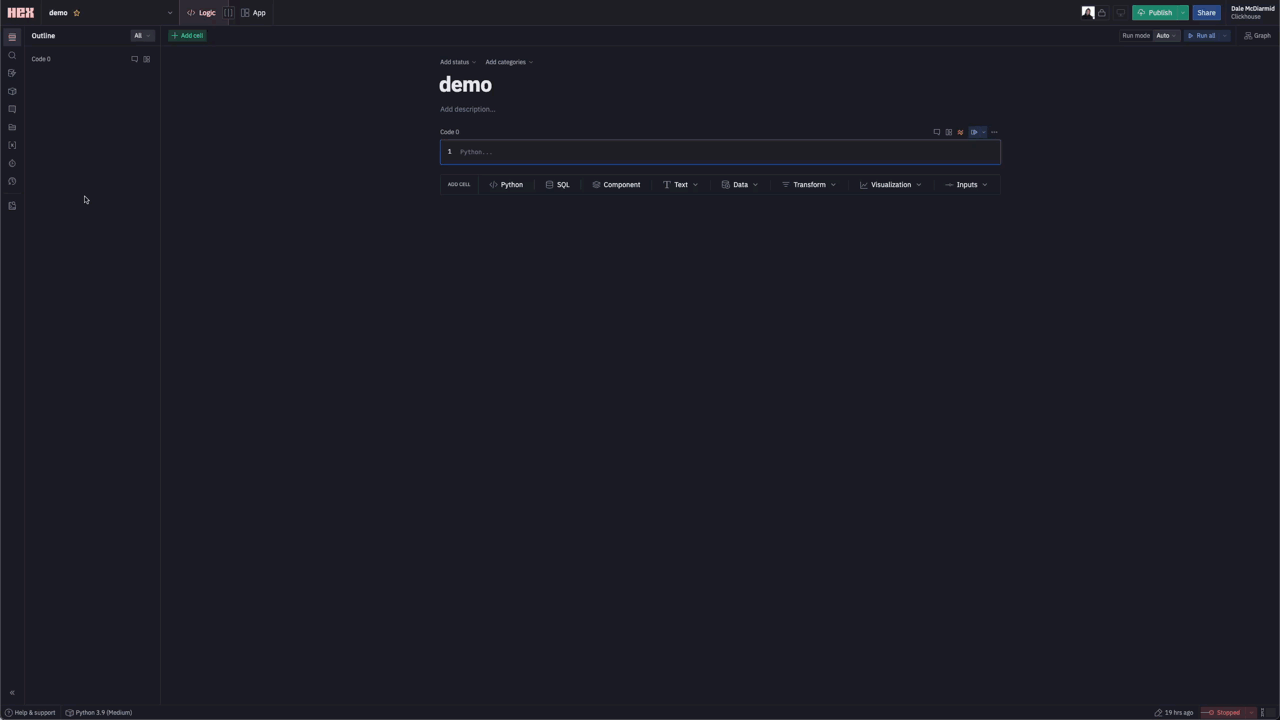1280x720 pixels.
Task: Open the variables [x] sidebar panel
Action: pyautogui.click(x=12, y=145)
